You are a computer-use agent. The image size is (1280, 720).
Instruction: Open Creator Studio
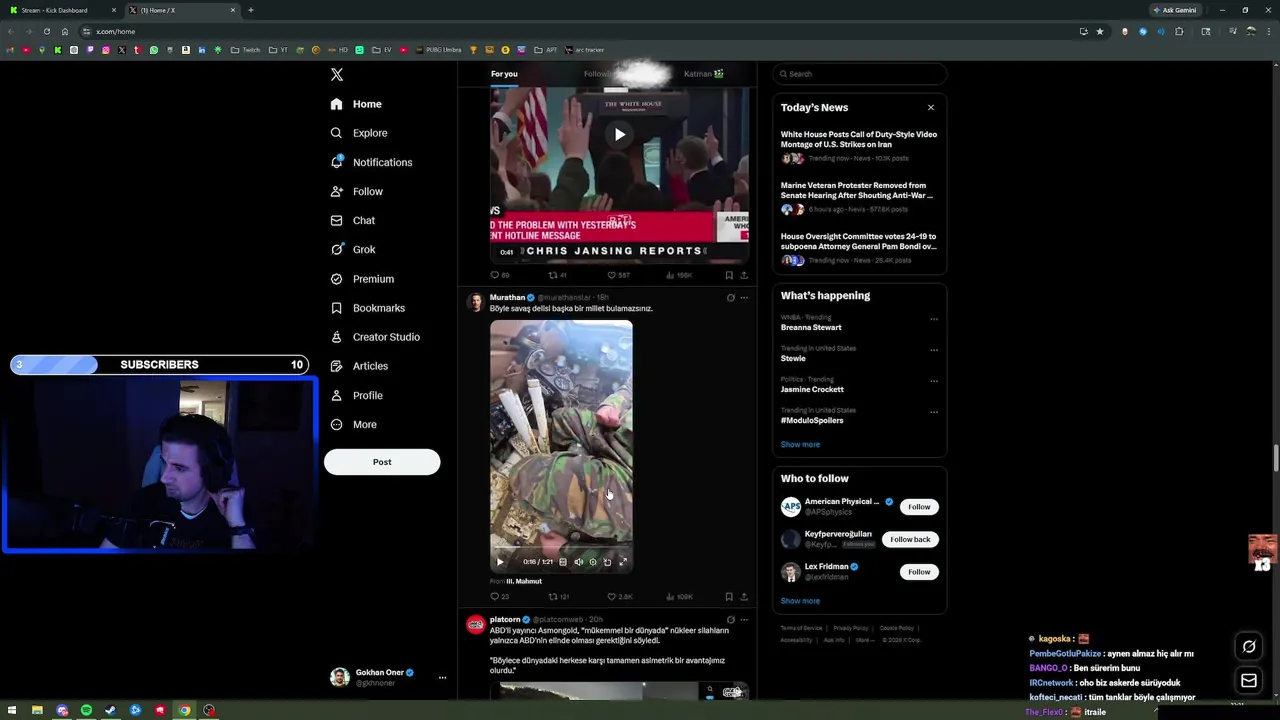click(375, 337)
